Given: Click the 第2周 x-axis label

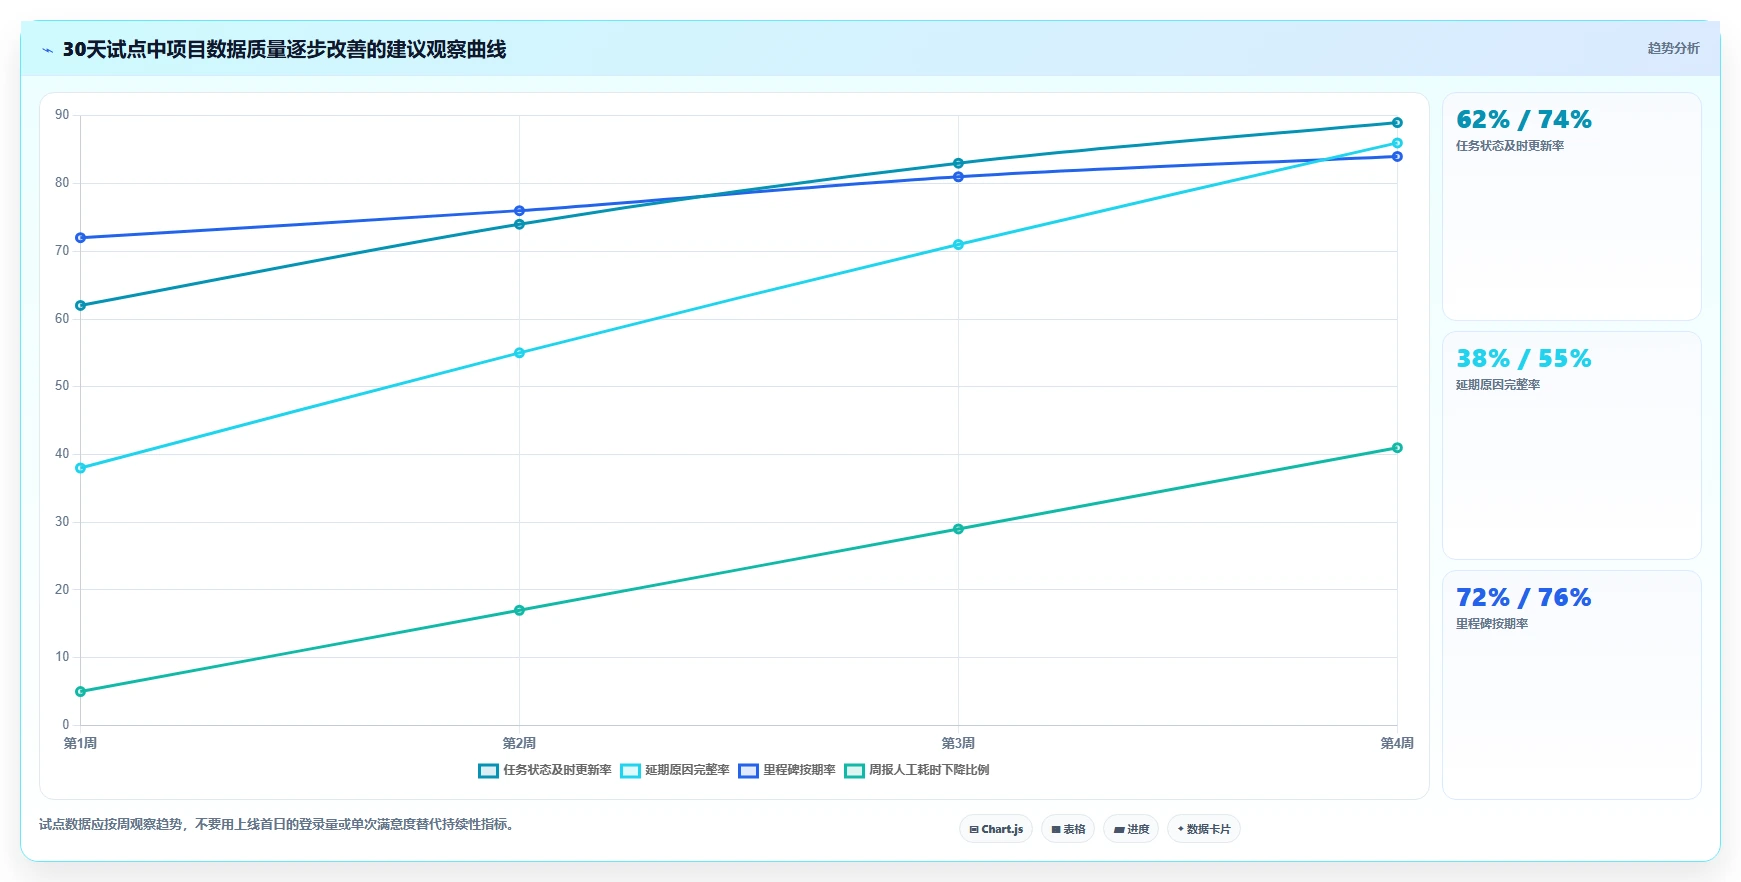Looking at the screenshot, I should click(x=519, y=743).
